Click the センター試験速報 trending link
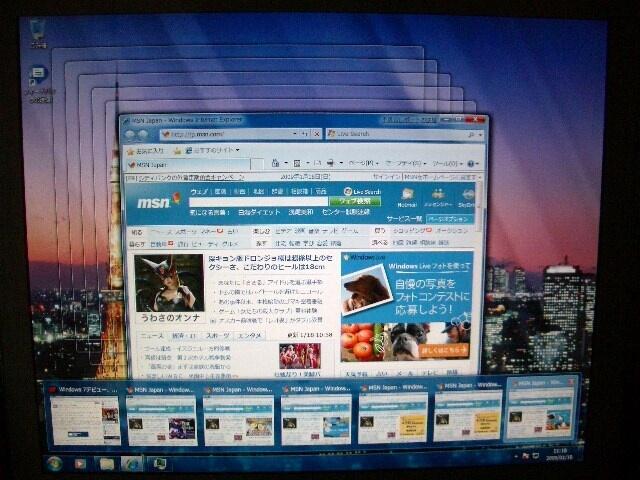The height and width of the screenshot is (480, 640). click(346, 212)
